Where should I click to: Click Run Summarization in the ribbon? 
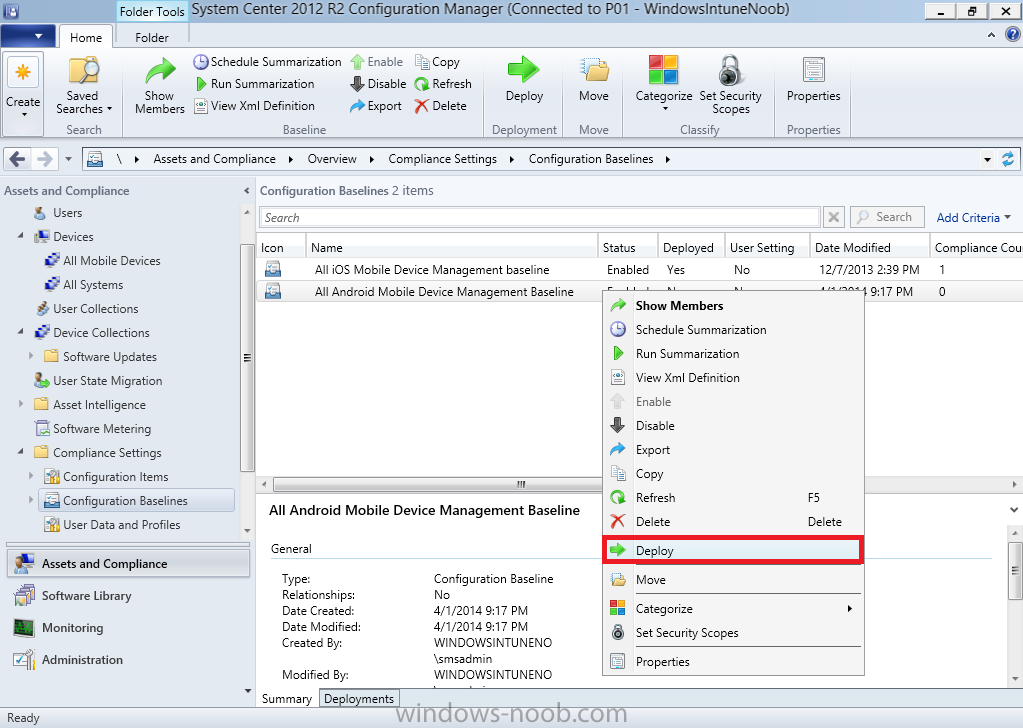pos(255,84)
